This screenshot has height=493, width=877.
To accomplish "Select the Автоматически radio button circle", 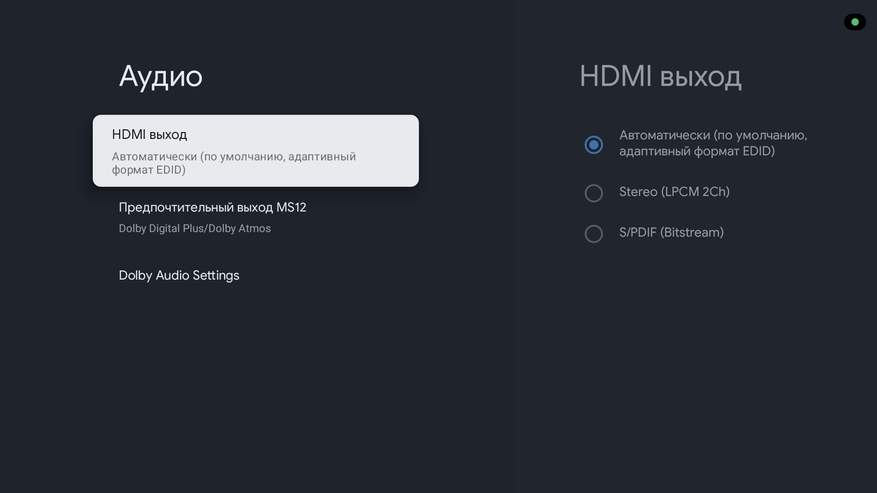I will pos(594,144).
